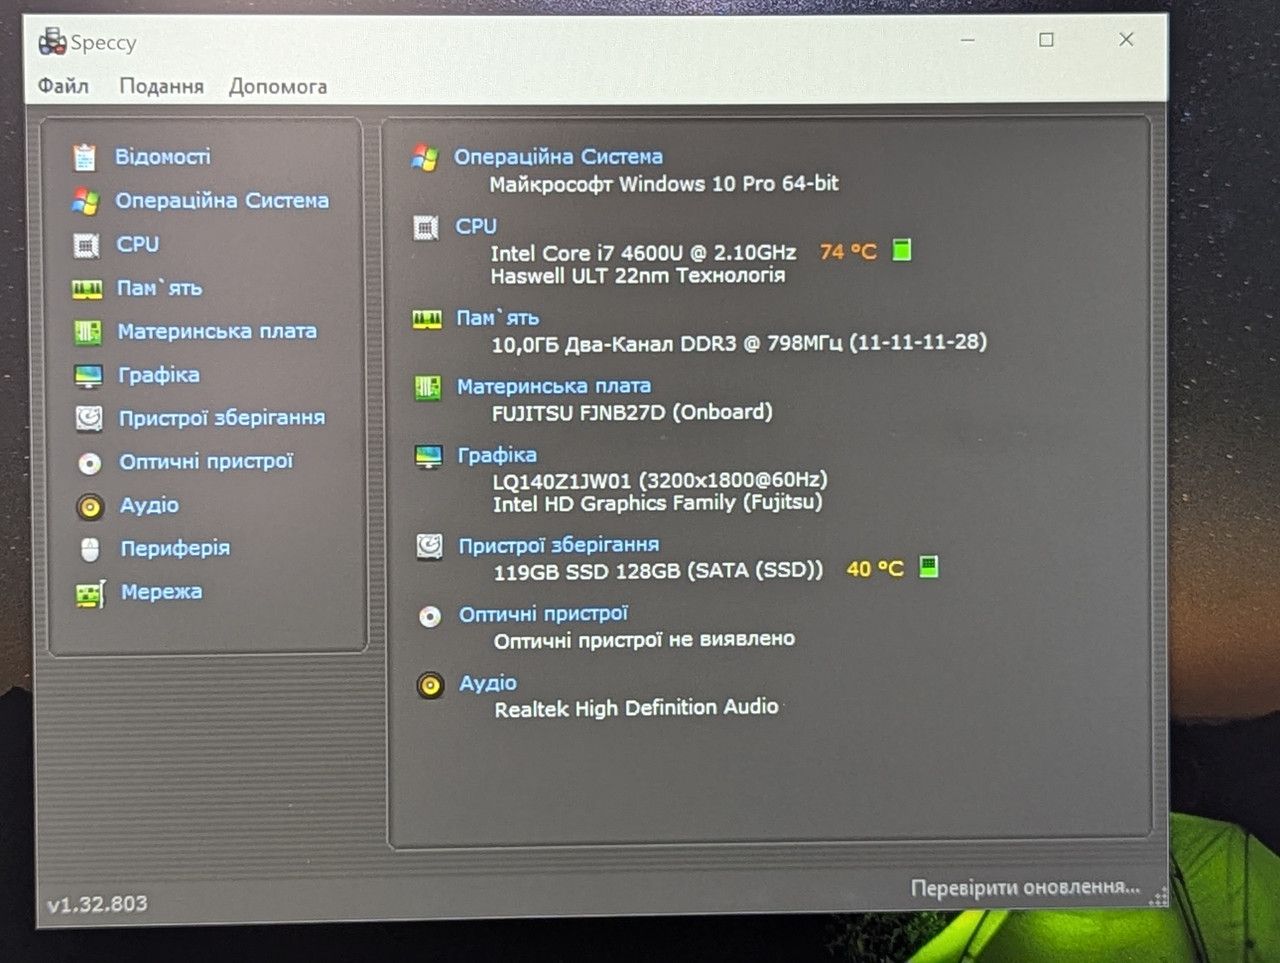1280x963 pixels.
Task: Click the audio speaker icon in summary panel
Action: coord(431,685)
